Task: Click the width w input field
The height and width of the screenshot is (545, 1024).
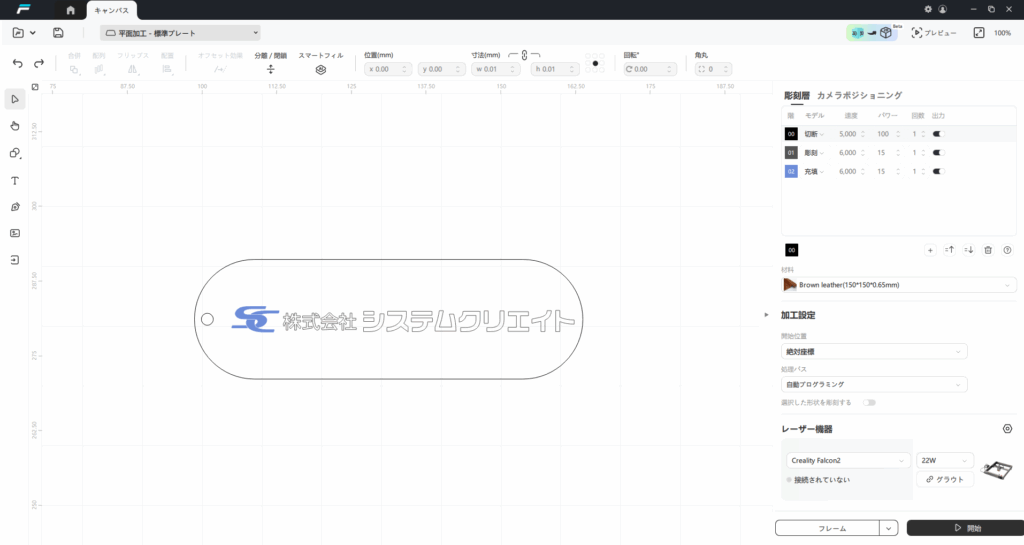Action: pyautogui.click(x=496, y=69)
